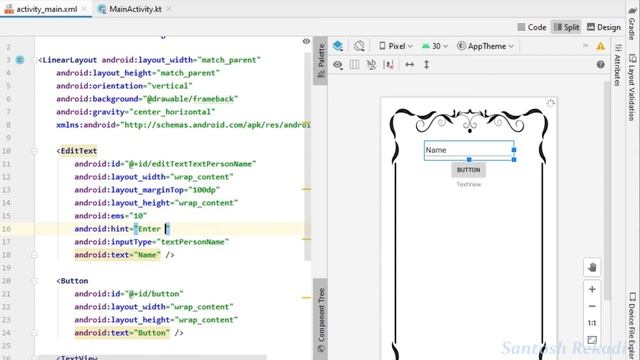
Task: Click the android:ems="10" line
Action: (x=111, y=216)
